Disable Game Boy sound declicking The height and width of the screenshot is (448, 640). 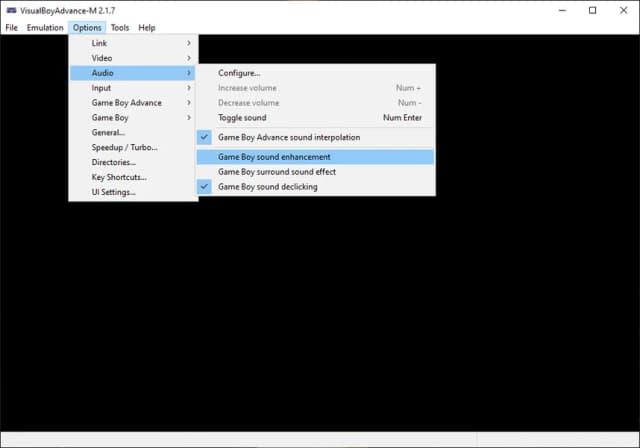pos(315,187)
